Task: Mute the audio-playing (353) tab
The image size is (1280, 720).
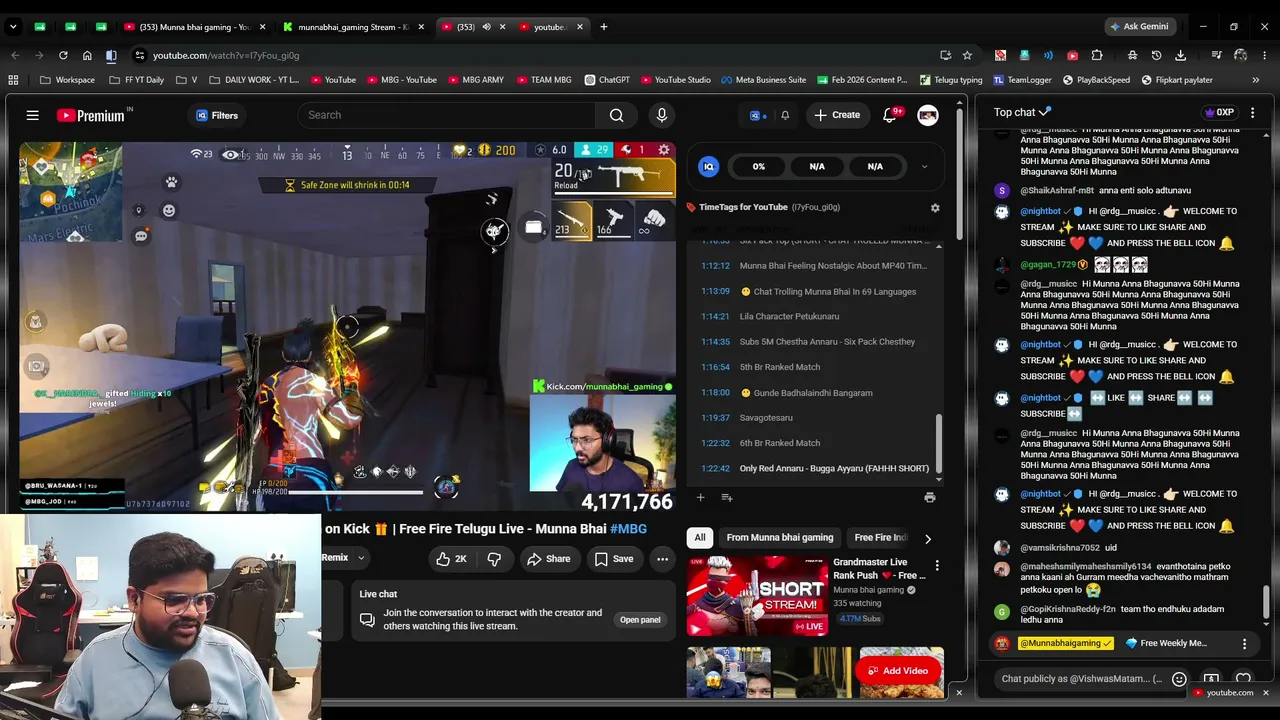Action: pyautogui.click(x=486, y=27)
